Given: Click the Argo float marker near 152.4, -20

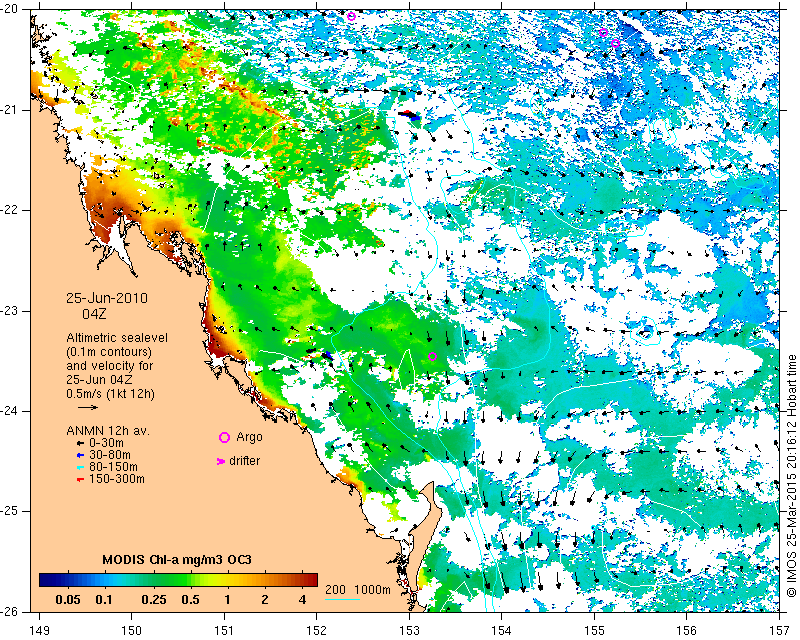Looking at the screenshot, I should coord(351,16).
